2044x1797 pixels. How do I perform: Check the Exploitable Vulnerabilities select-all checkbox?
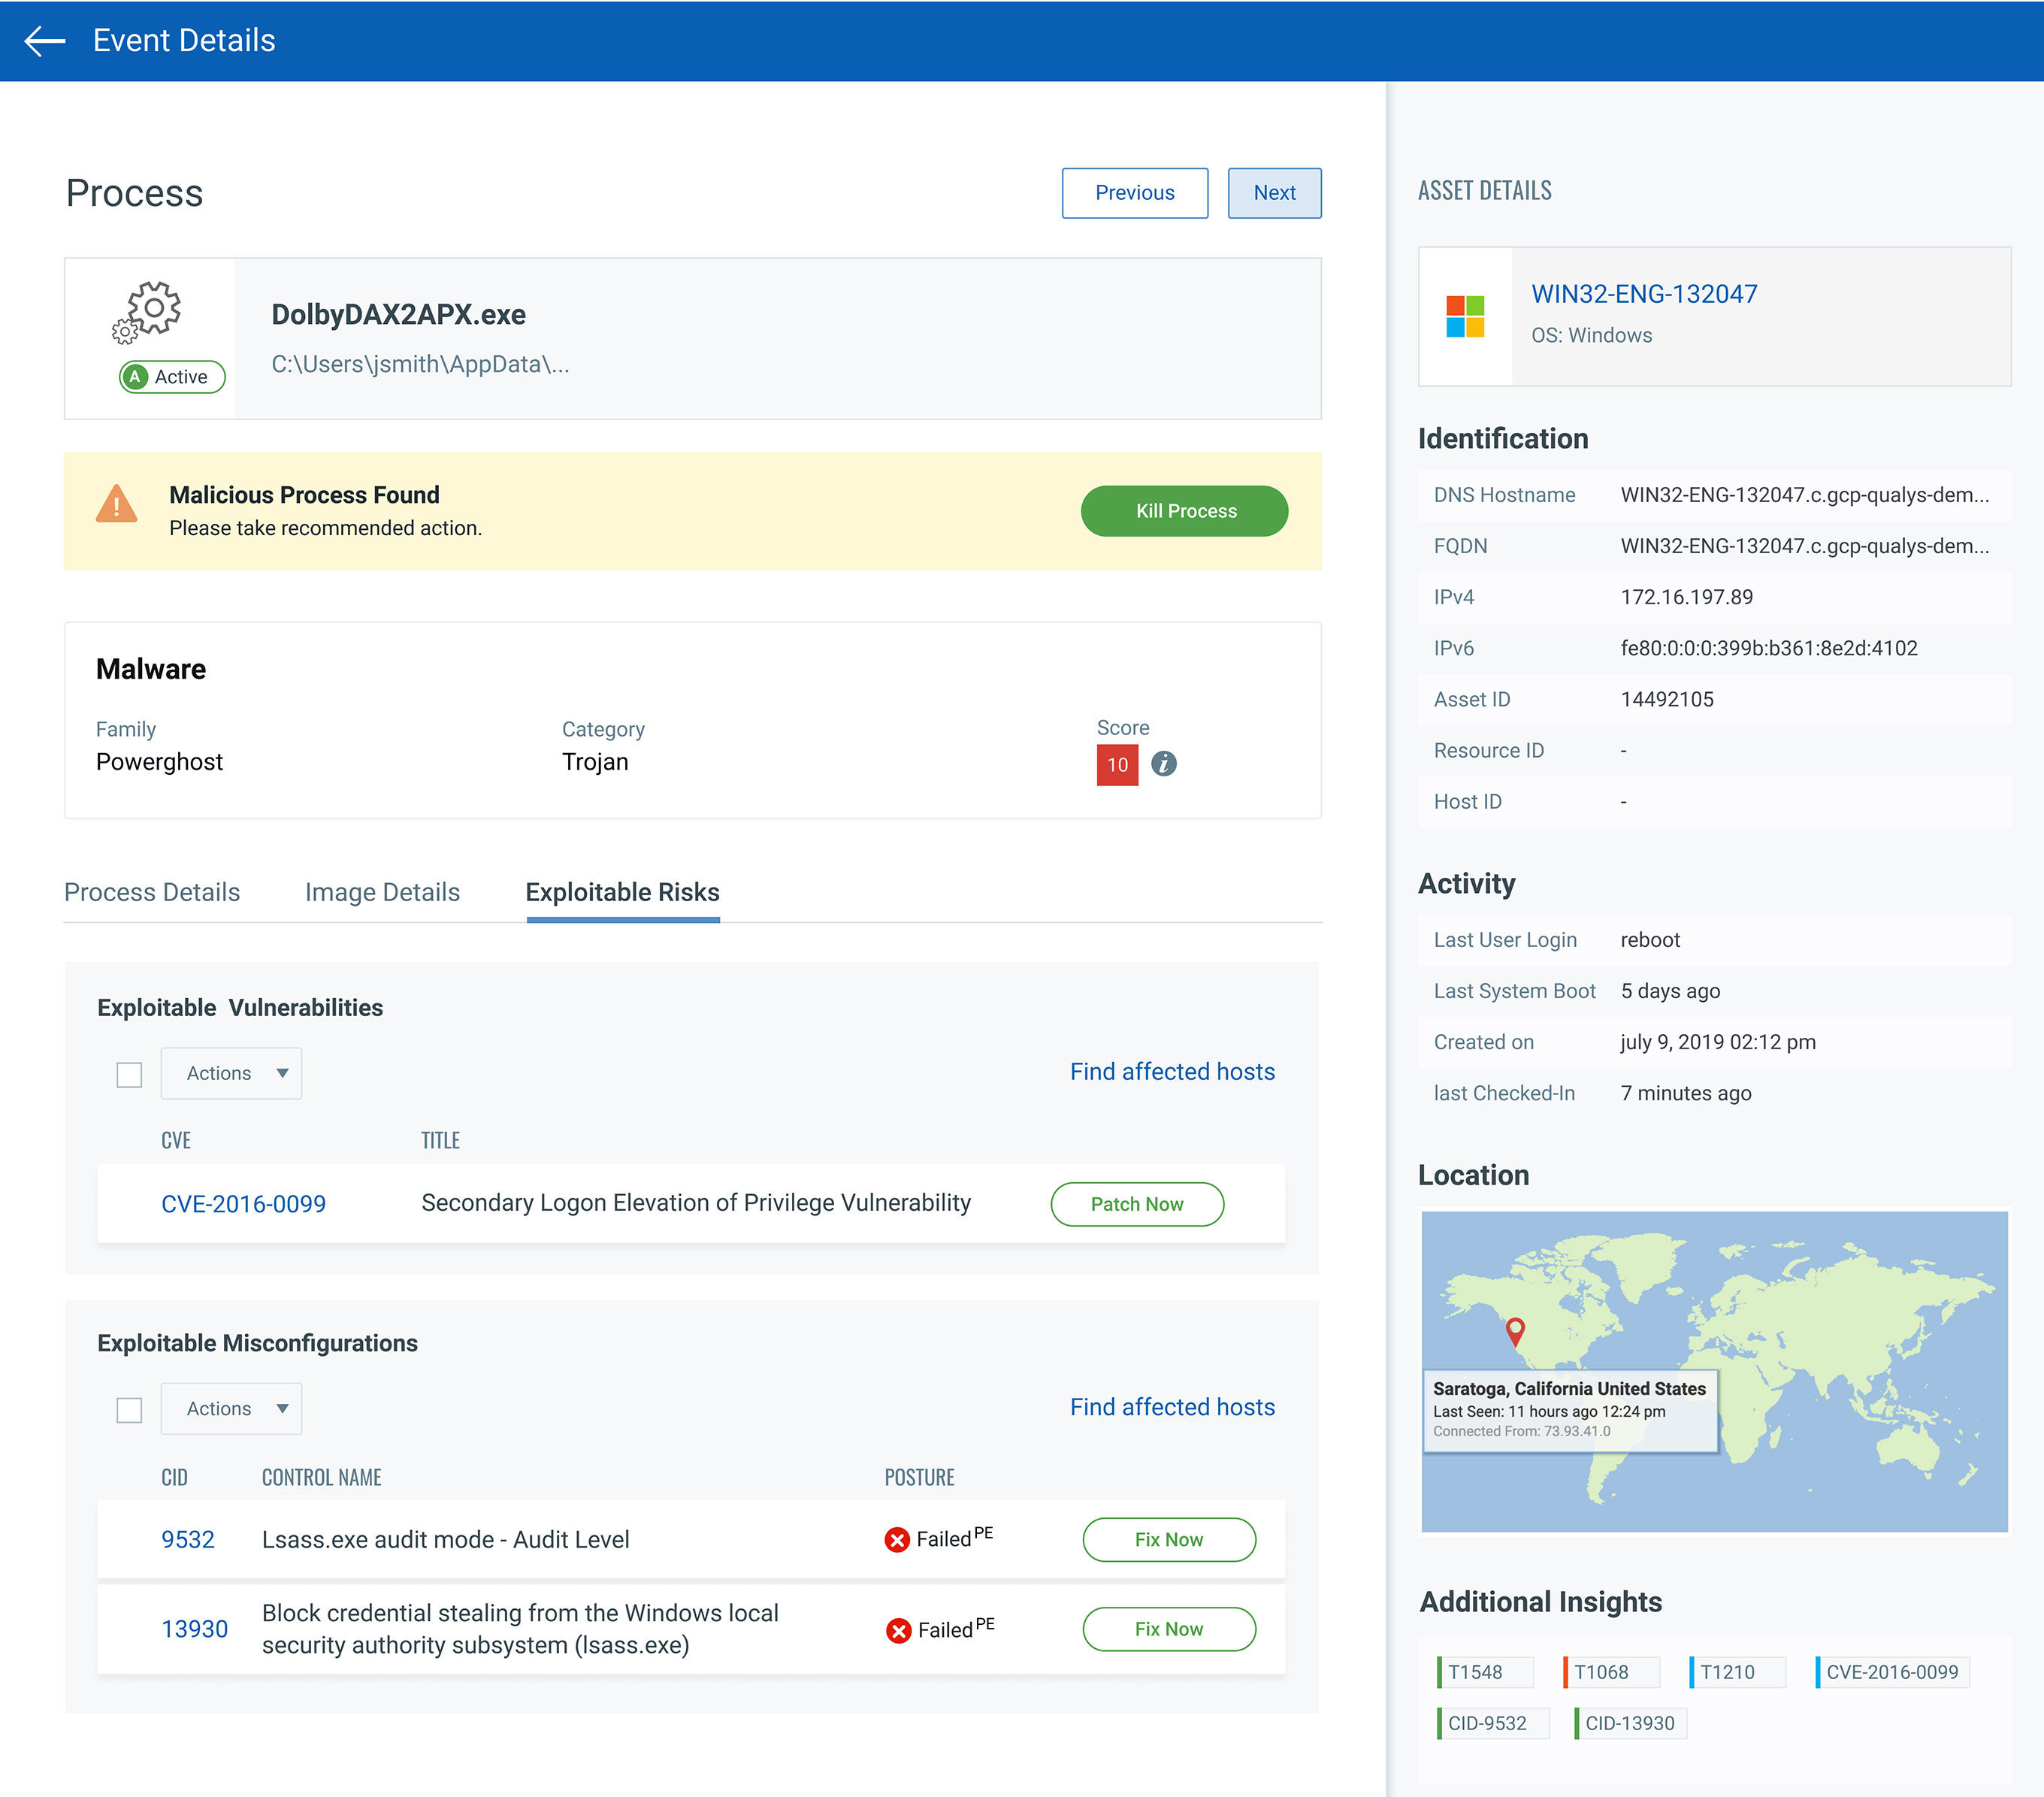pyautogui.click(x=129, y=1075)
